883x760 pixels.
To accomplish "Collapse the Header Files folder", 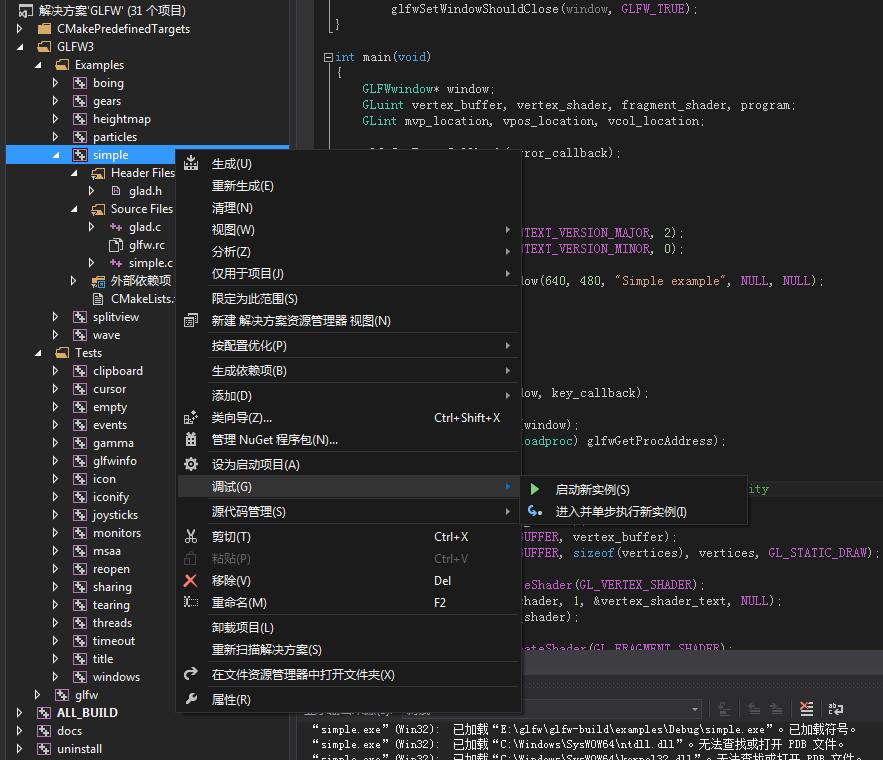I will point(74,173).
